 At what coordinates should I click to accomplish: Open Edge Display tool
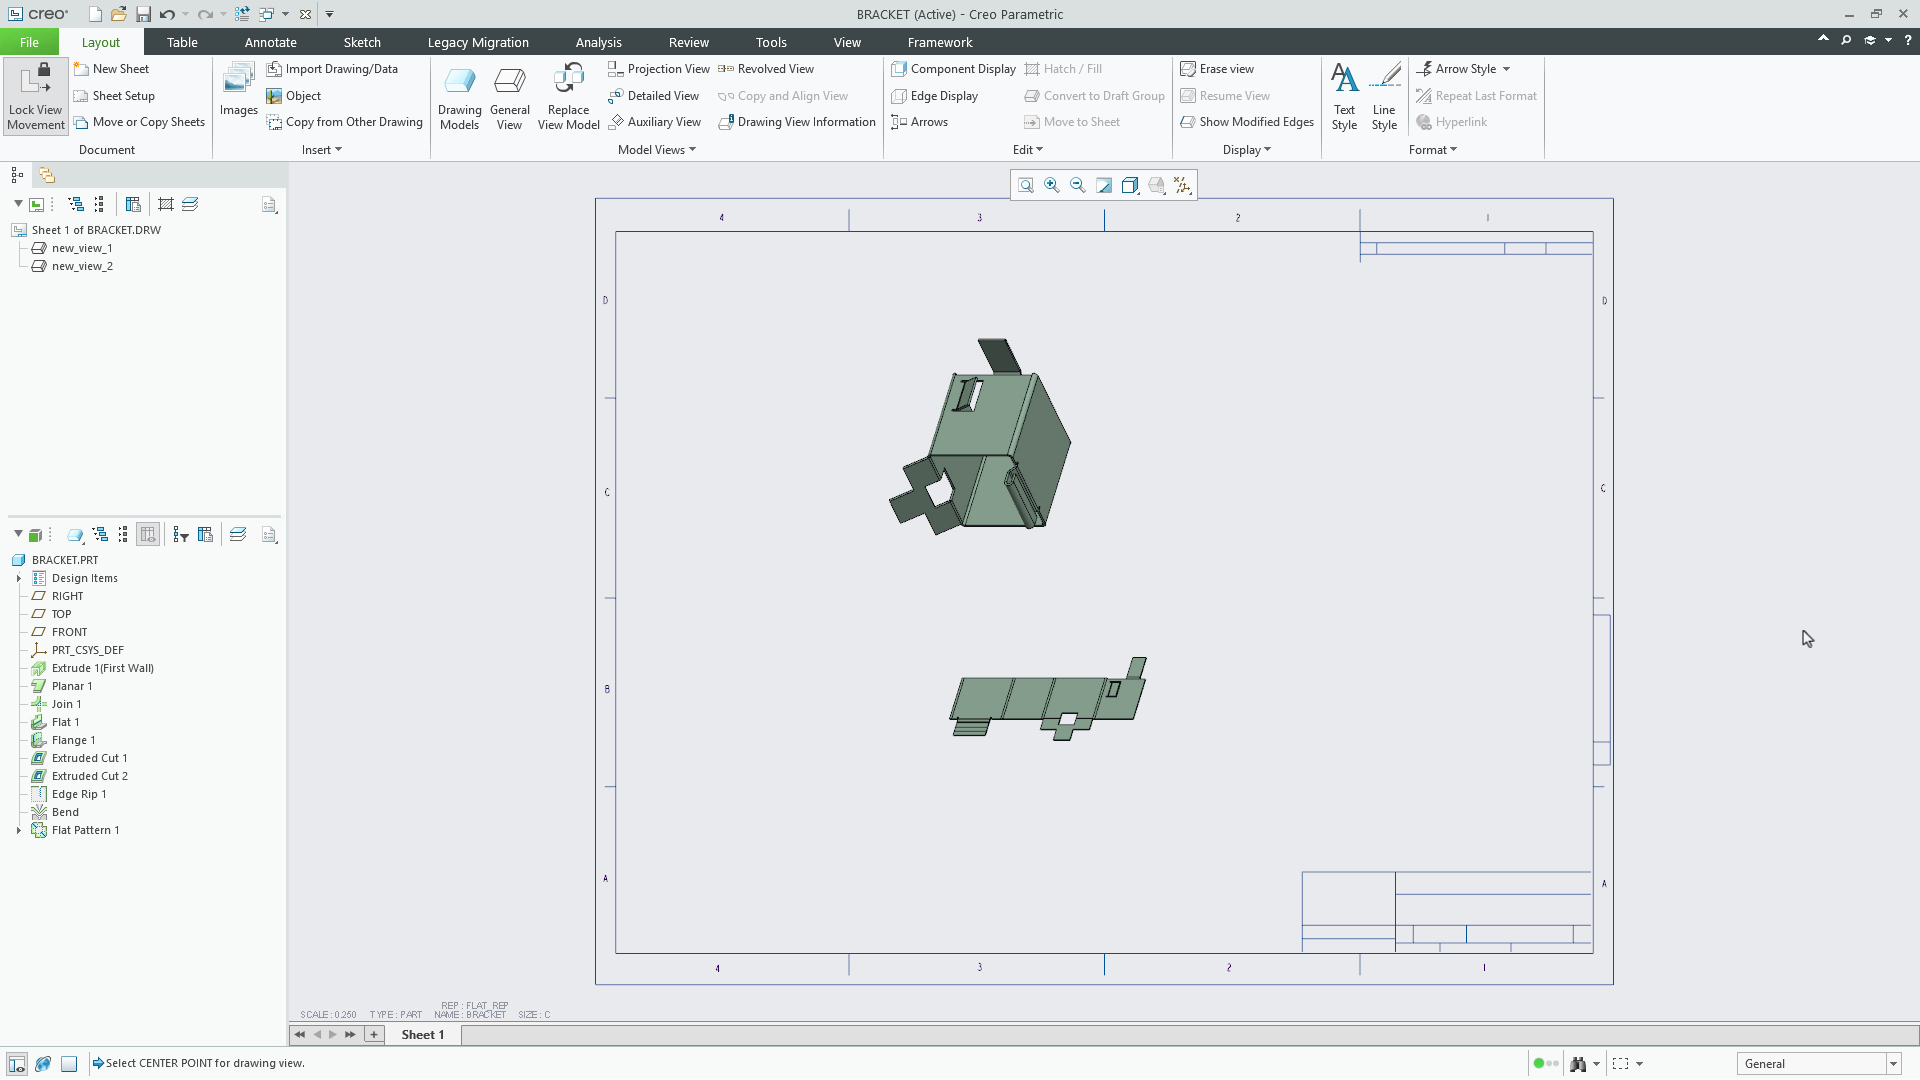[935, 96]
